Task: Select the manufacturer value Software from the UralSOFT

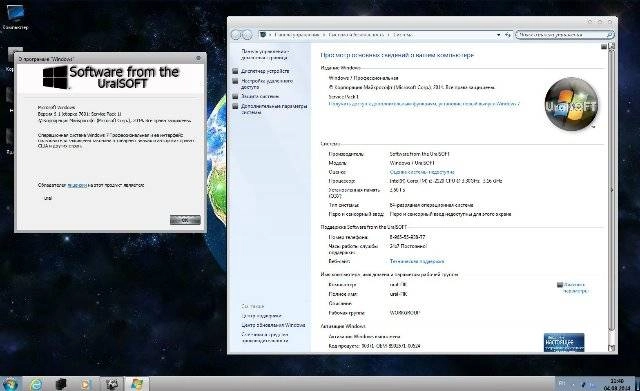Action: point(419,154)
